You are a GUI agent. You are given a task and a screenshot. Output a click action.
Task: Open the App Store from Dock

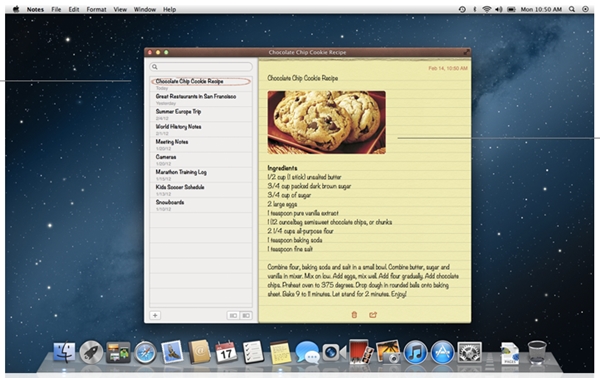point(442,352)
